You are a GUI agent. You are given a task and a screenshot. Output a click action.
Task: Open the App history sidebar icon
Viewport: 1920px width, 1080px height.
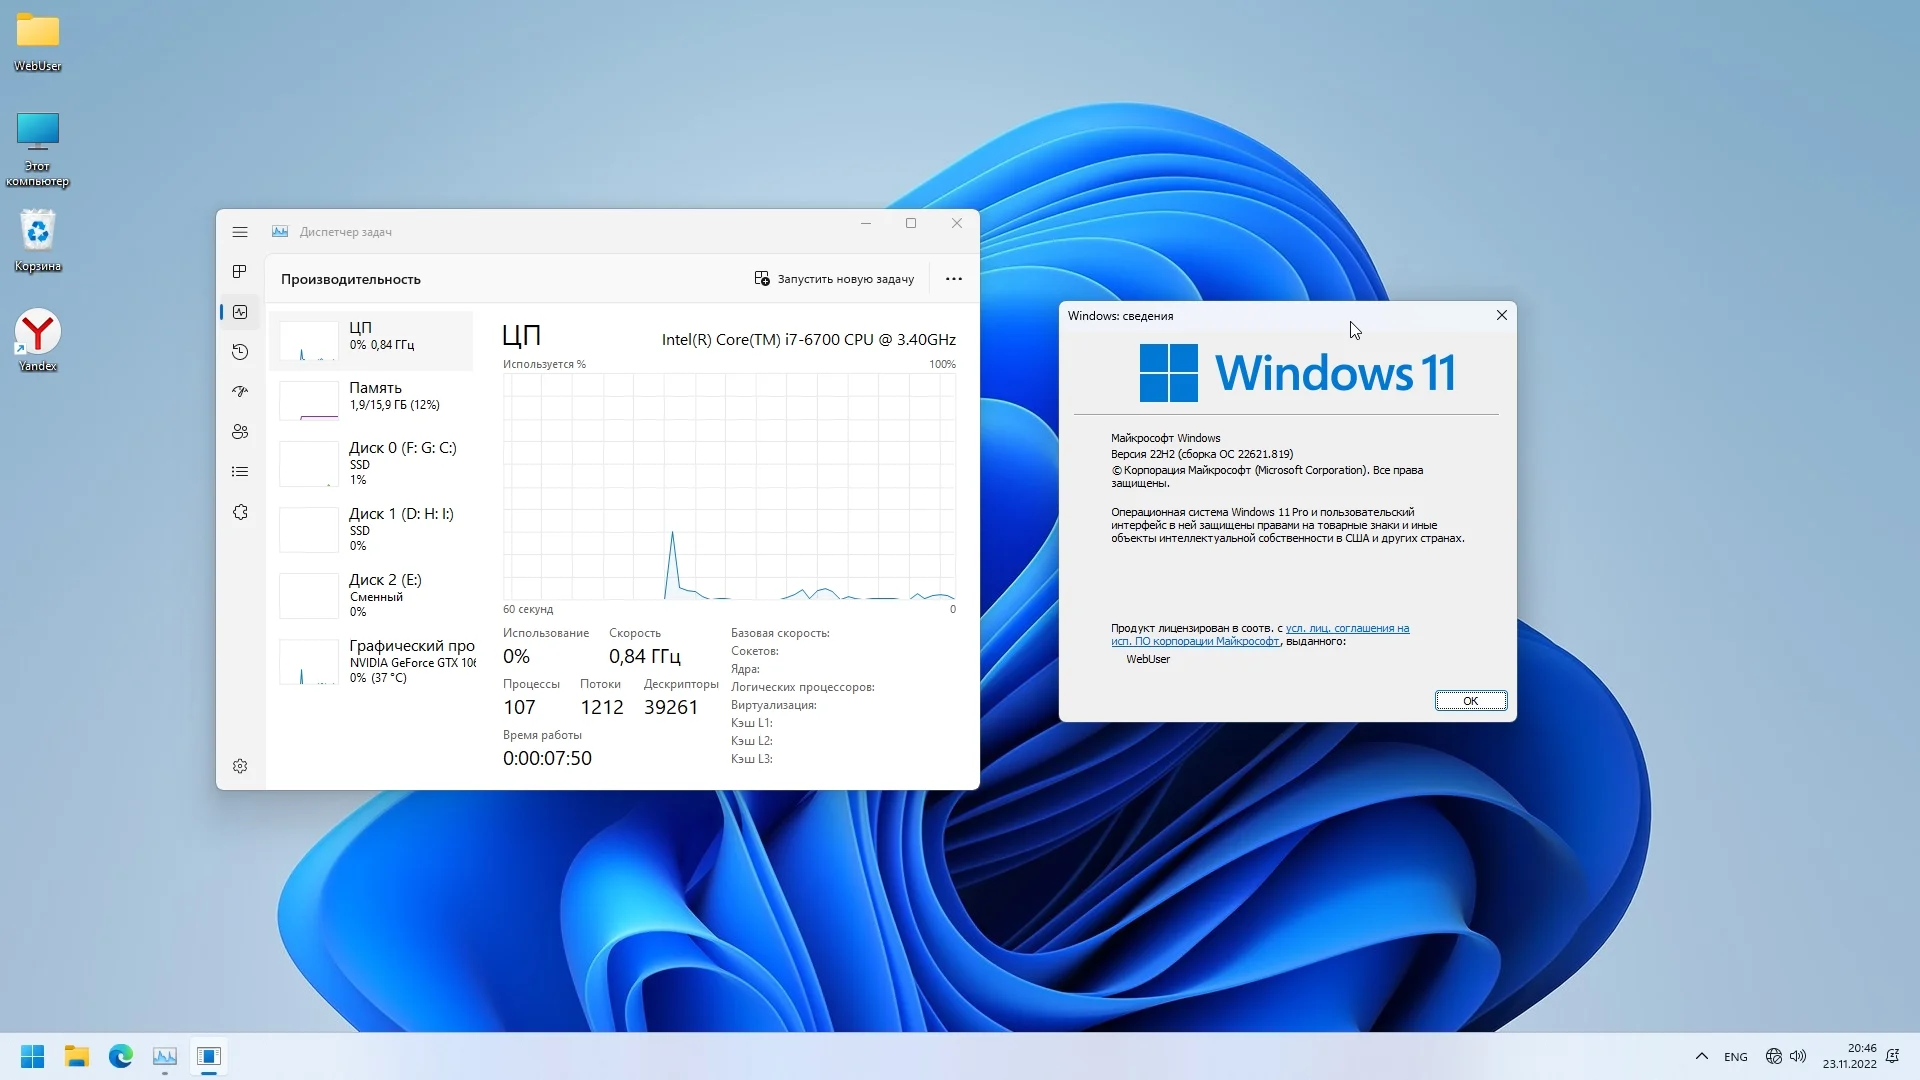click(x=240, y=352)
